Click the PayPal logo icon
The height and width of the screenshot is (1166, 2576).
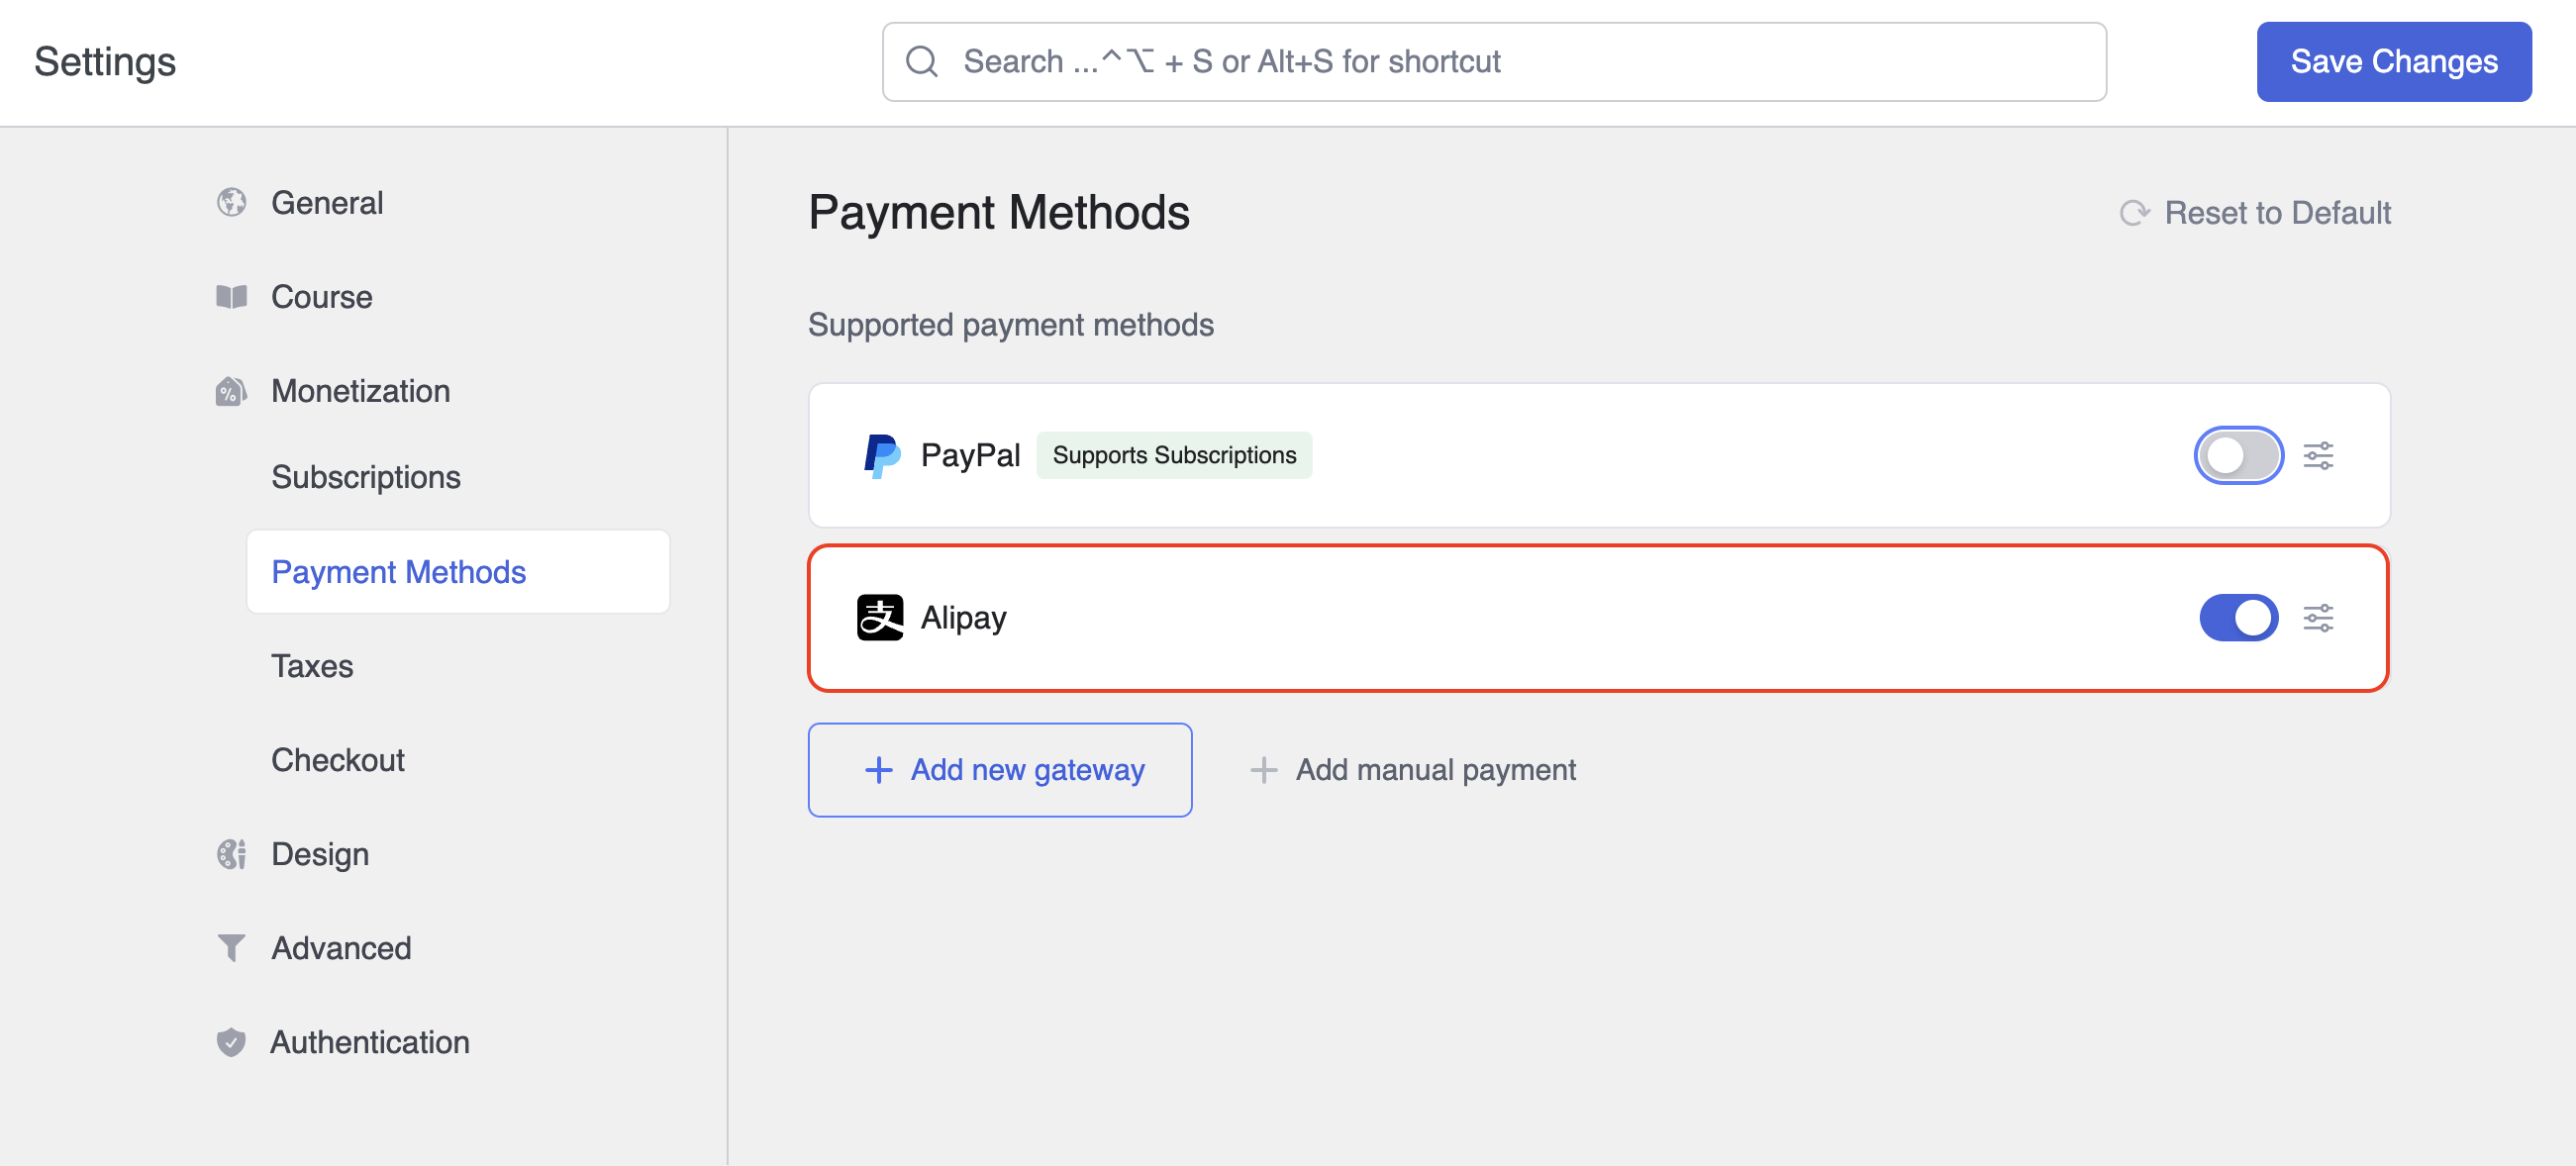[879, 455]
